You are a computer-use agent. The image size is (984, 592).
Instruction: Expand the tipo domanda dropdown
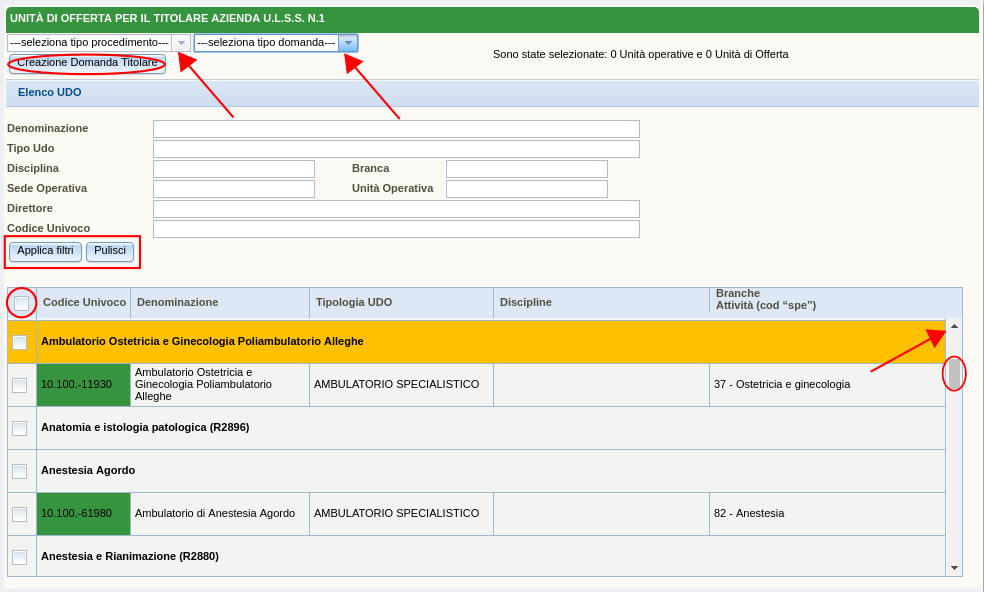click(x=347, y=43)
